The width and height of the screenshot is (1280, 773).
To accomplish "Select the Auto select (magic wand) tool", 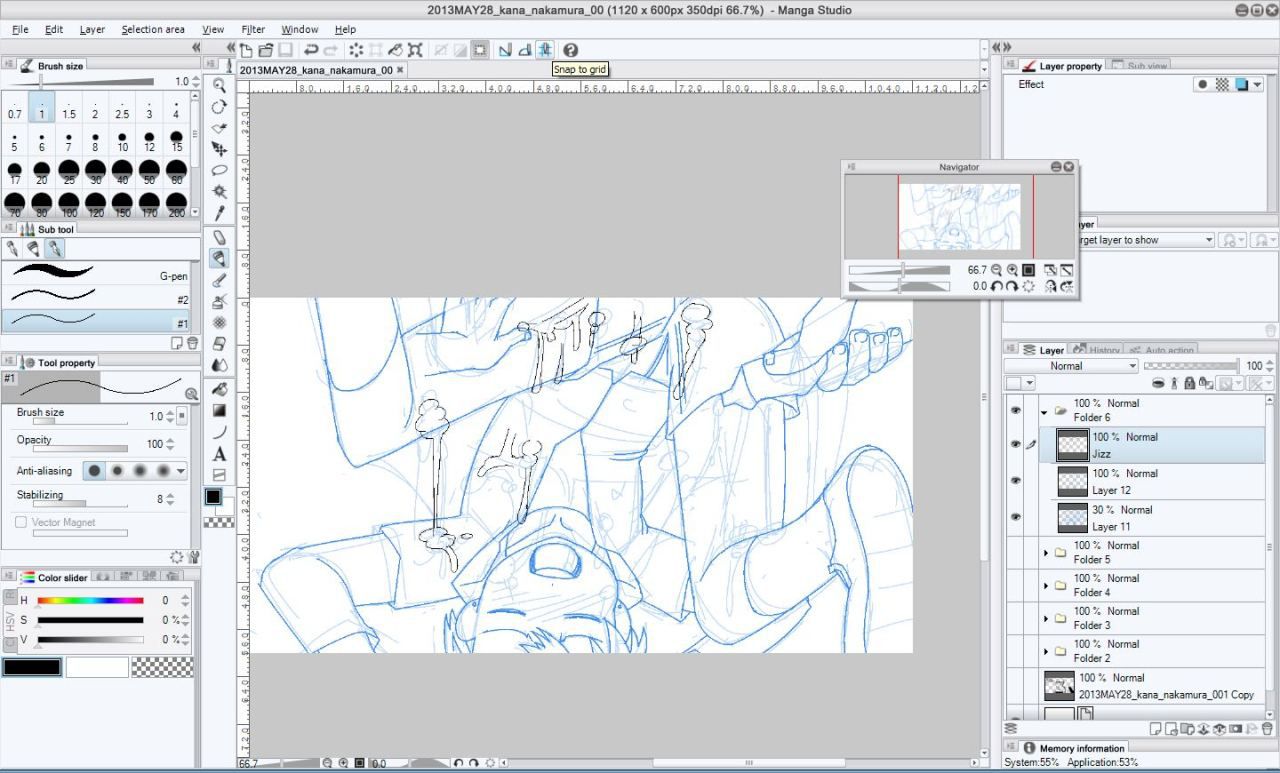I will coord(219,191).
